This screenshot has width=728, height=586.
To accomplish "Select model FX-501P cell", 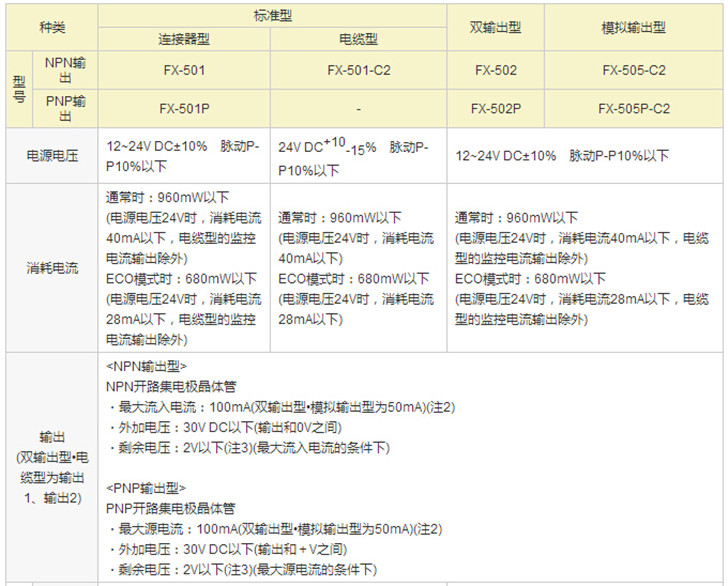I will pyautogui.click(x=184, y=109).
